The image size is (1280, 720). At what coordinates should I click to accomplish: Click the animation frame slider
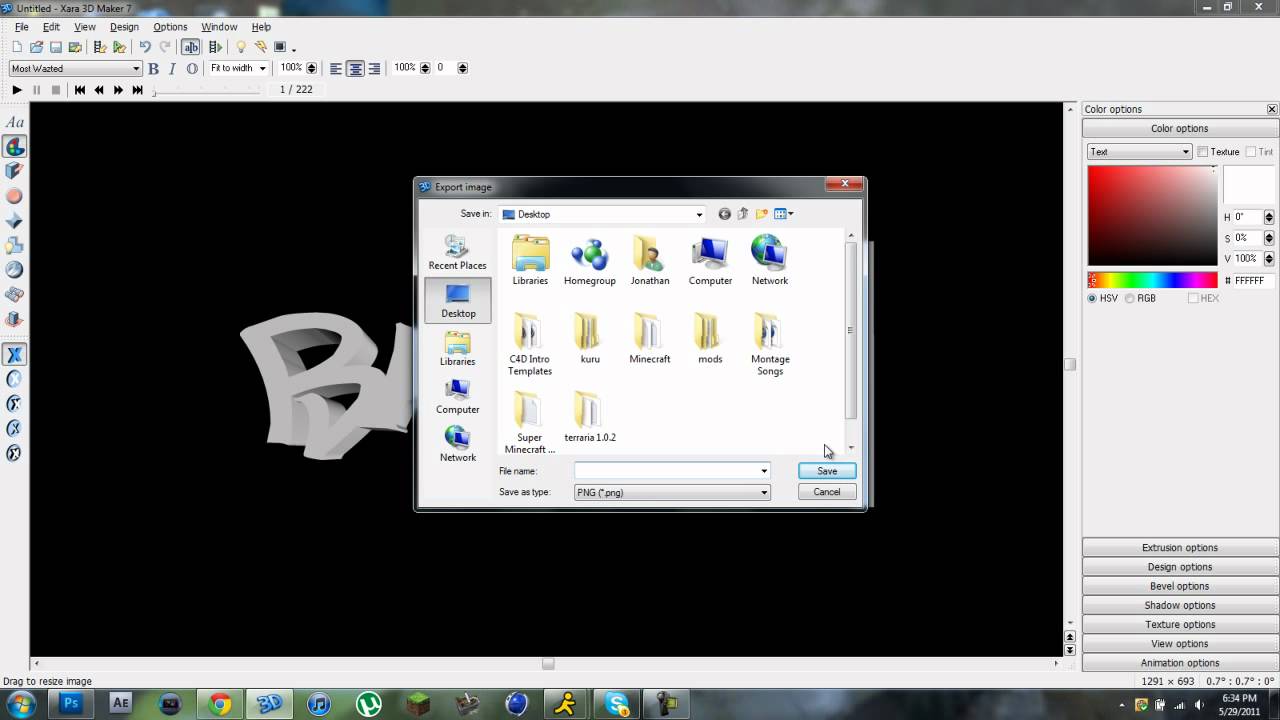click(205, 90)
